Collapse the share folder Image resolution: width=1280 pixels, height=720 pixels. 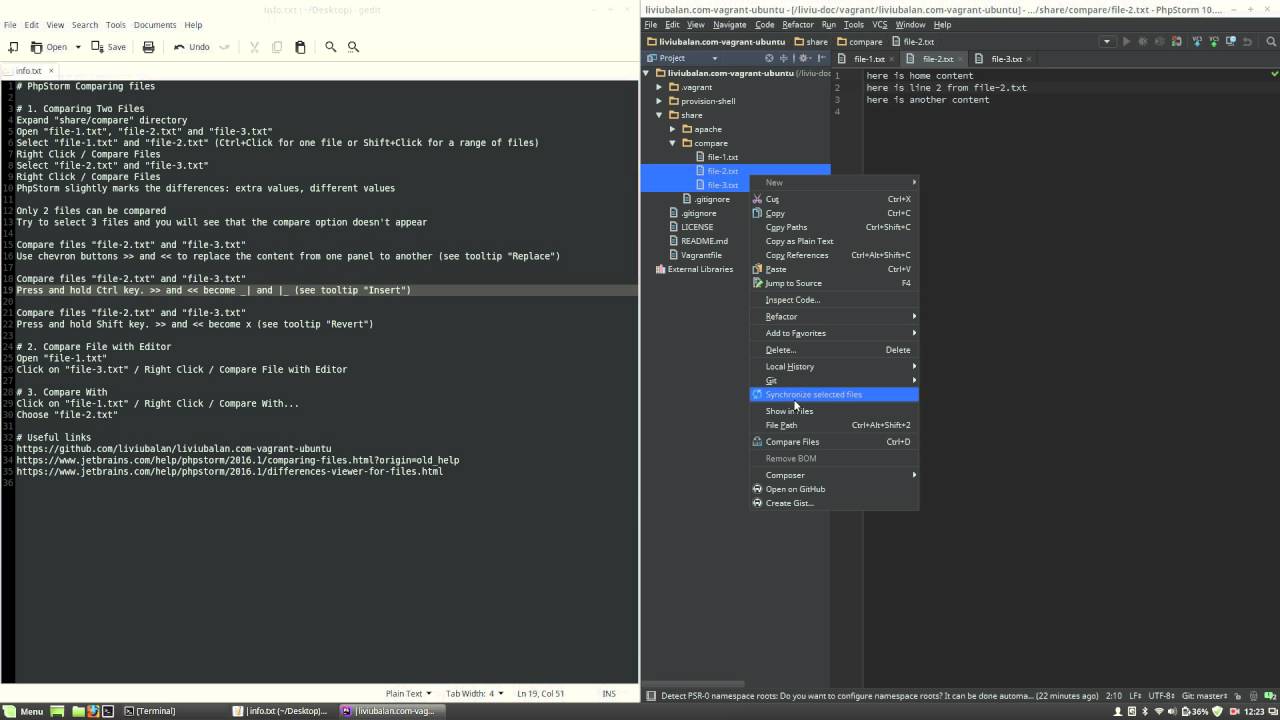660,115
